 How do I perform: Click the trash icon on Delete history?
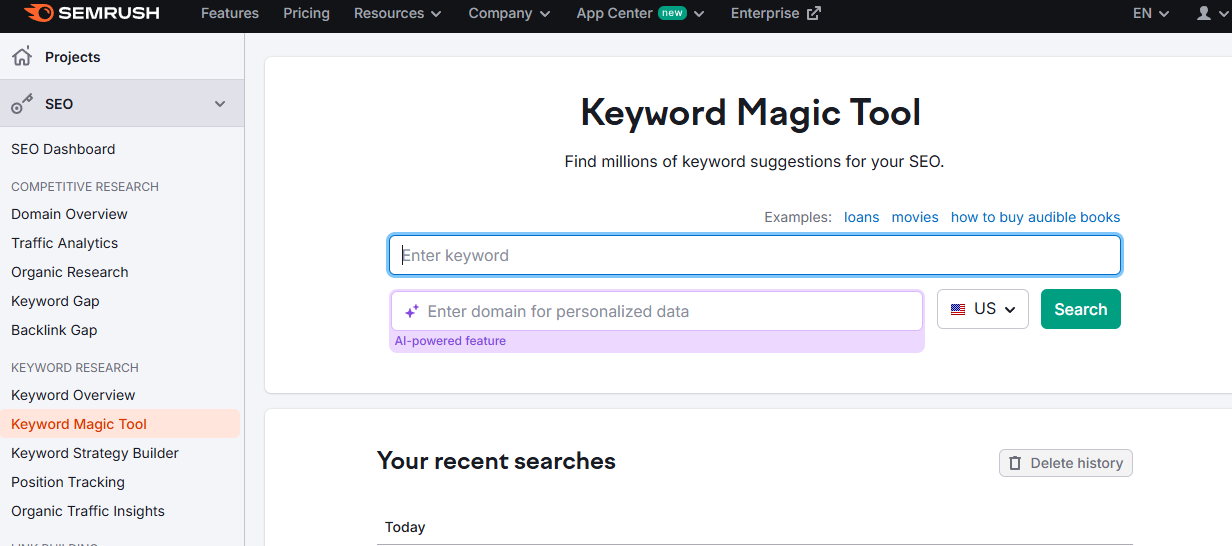point(1015,463)
